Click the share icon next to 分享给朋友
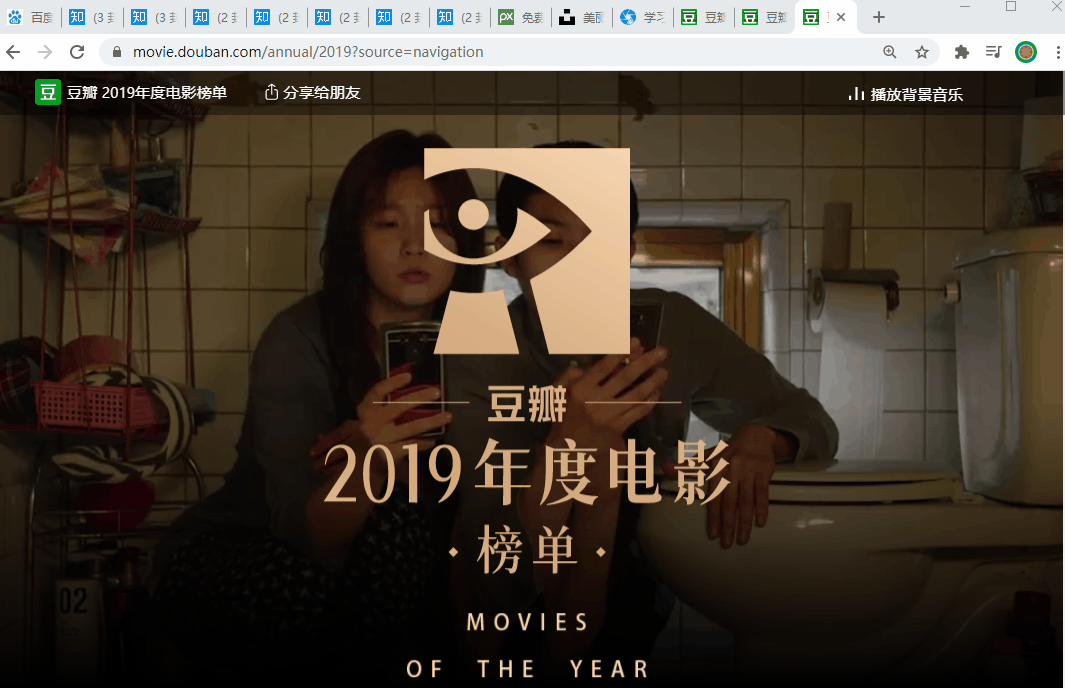The width and height of the screenshot is (1065, 688). click(271, 92)
